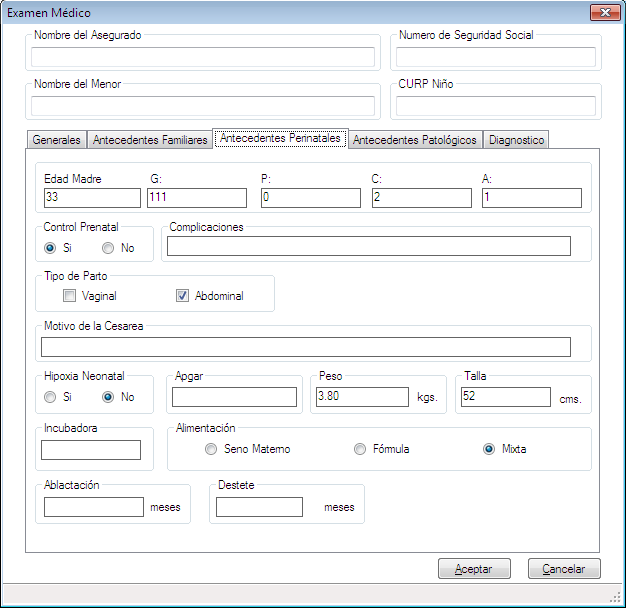Screen dimensions: 626x608
Task: Switch to Antecedentes Familiares tab
Action: (150, 140)
